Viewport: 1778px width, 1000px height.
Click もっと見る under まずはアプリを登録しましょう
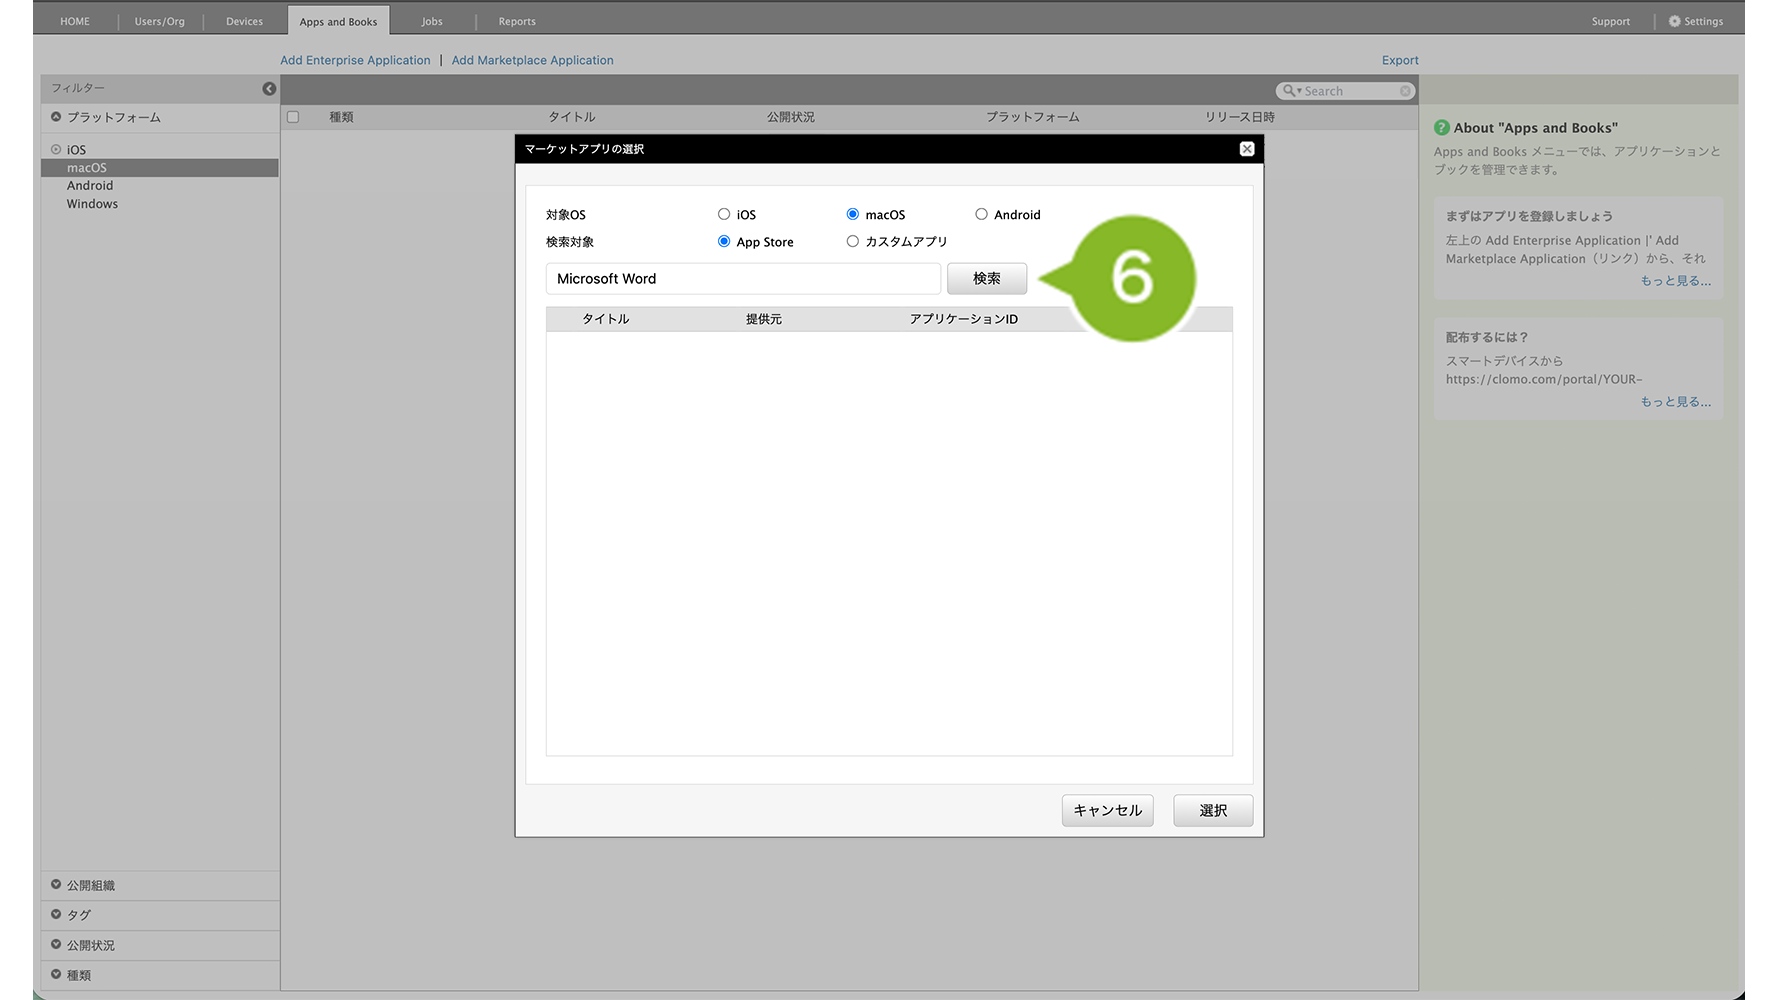1675,281
